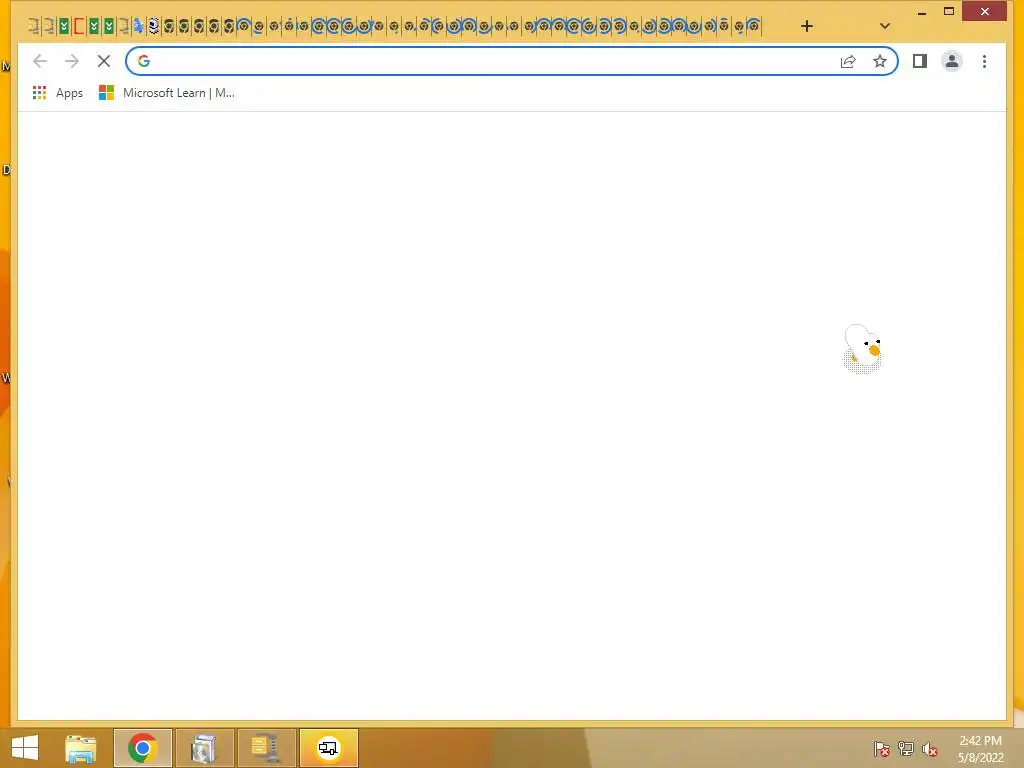Switch to the tab with the blue puzzle-like icon

138,26
